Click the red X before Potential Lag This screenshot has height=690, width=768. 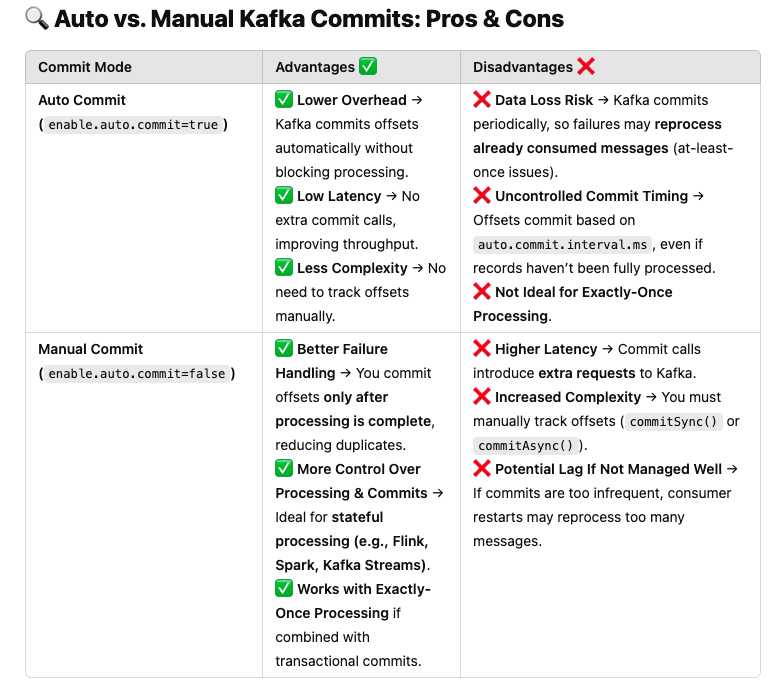coord(482,469)
